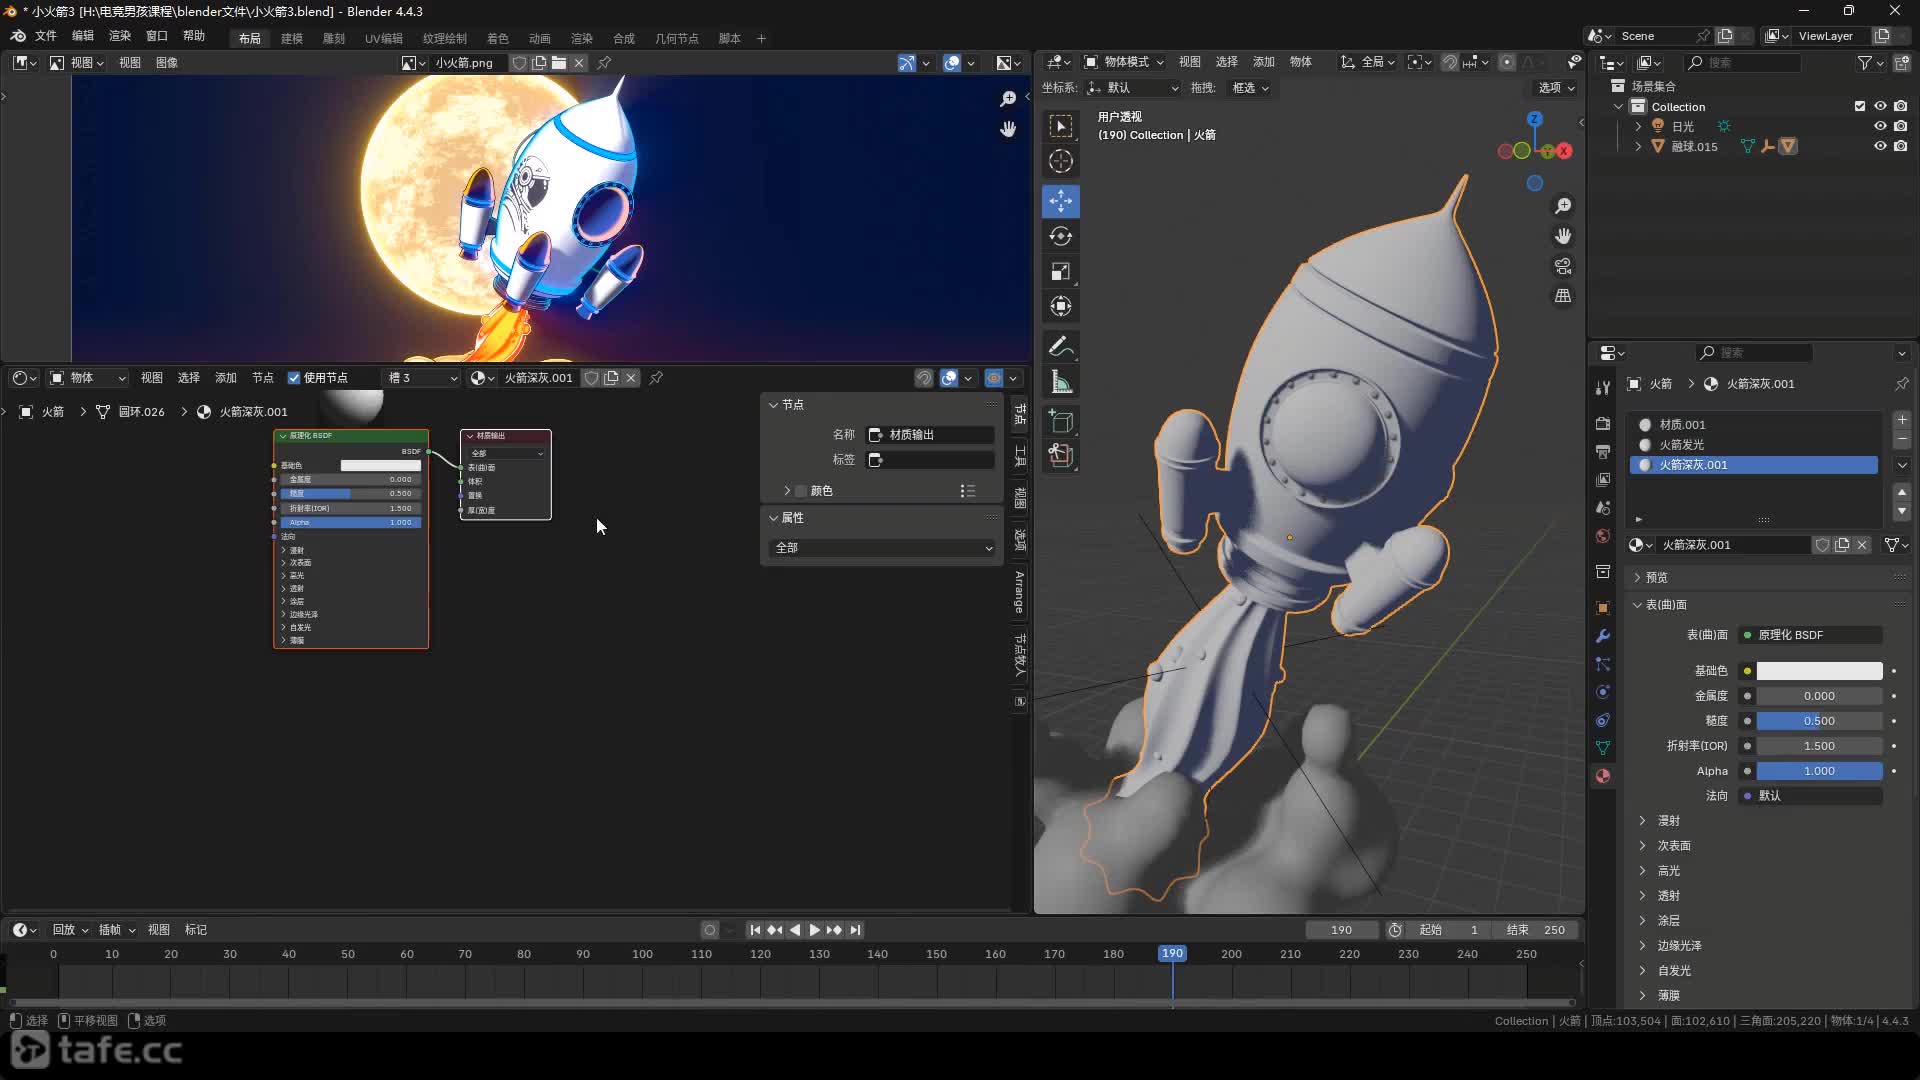
Task: Open the 物体模式 mode dropdown
Action: pos(1125,62)
